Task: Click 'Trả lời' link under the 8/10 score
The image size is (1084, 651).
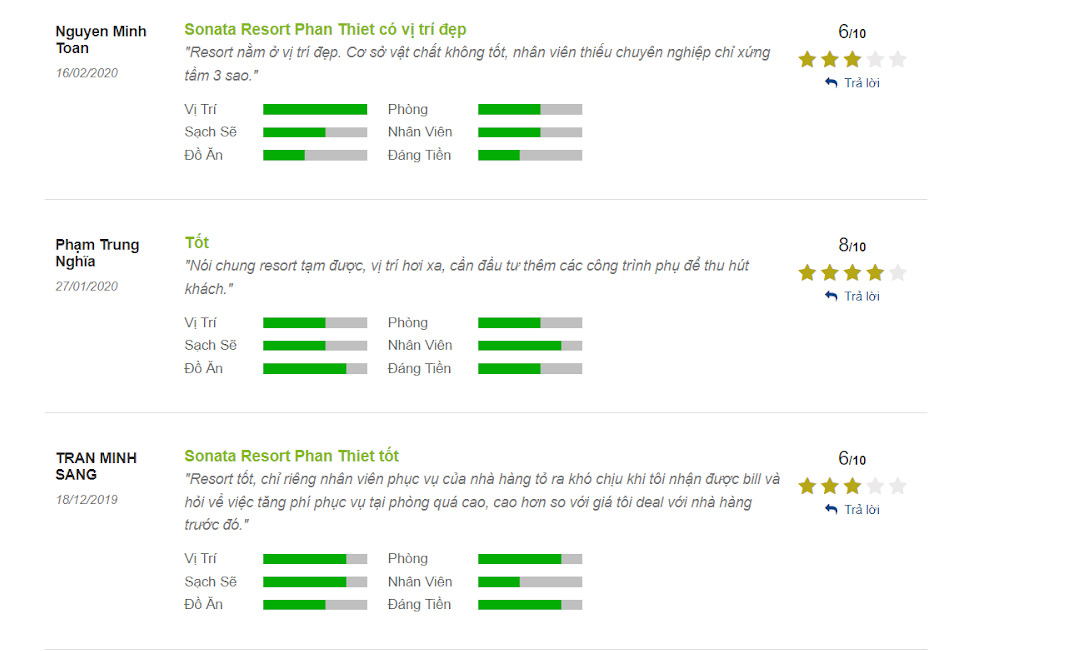Action: coord(861,296)
